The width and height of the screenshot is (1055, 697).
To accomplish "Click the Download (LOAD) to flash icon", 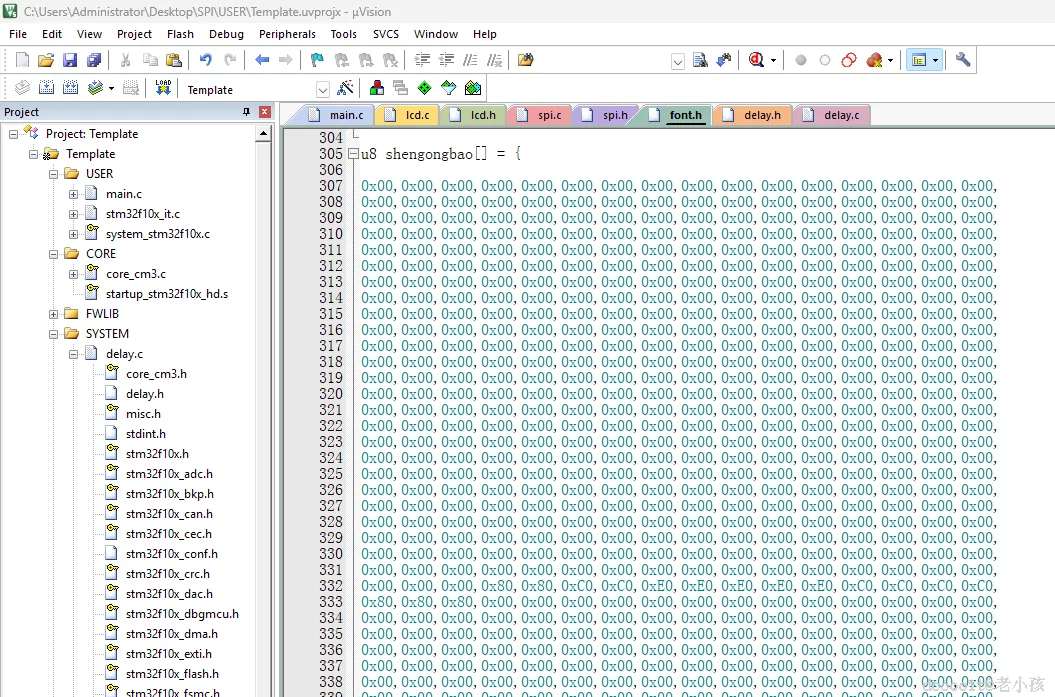I will pyautogui.click(x=162, y=88).
